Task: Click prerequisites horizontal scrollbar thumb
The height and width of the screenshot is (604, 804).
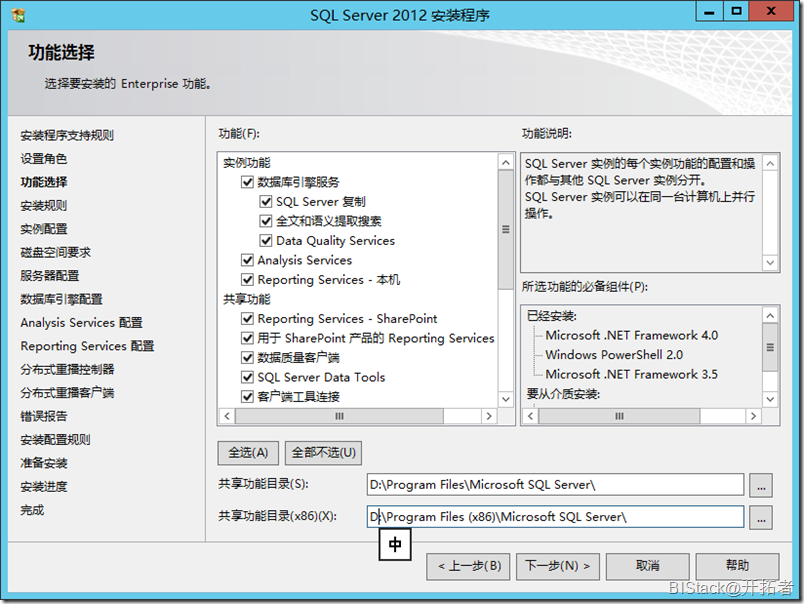Action: [619, 416]
